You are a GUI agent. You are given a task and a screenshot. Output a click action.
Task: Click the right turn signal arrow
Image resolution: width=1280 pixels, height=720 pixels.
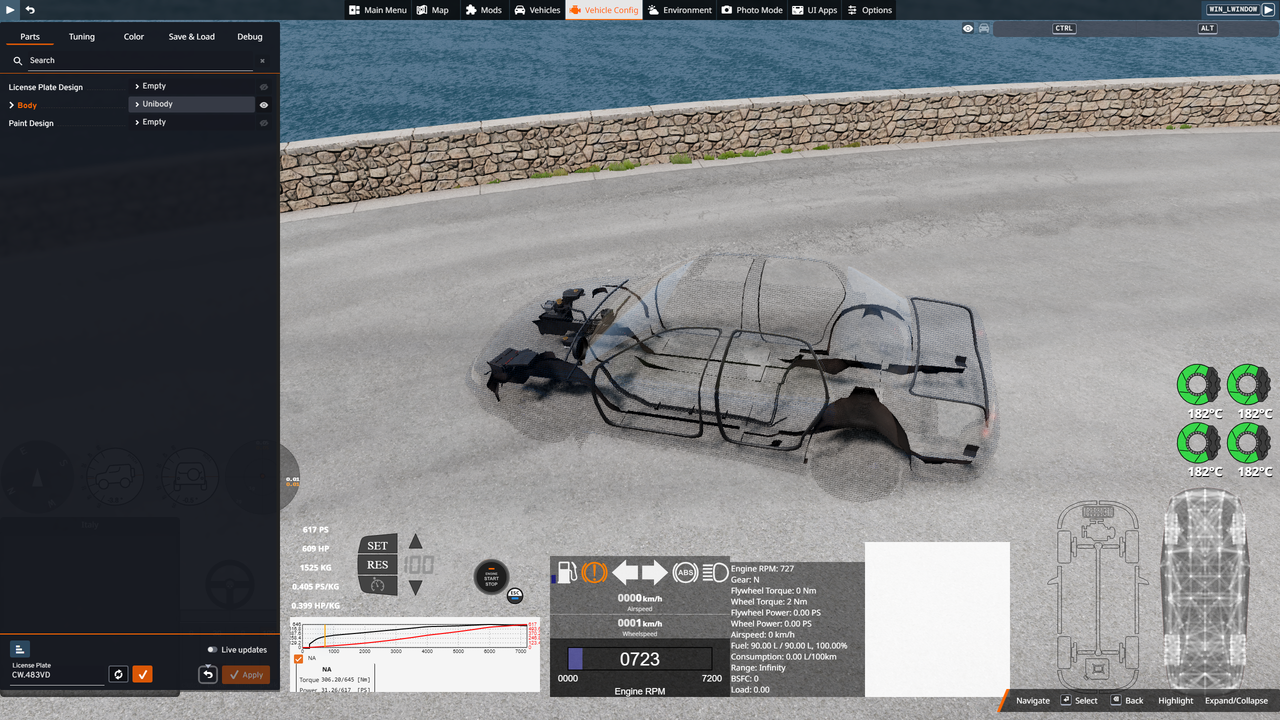click(x=654, y=572)
